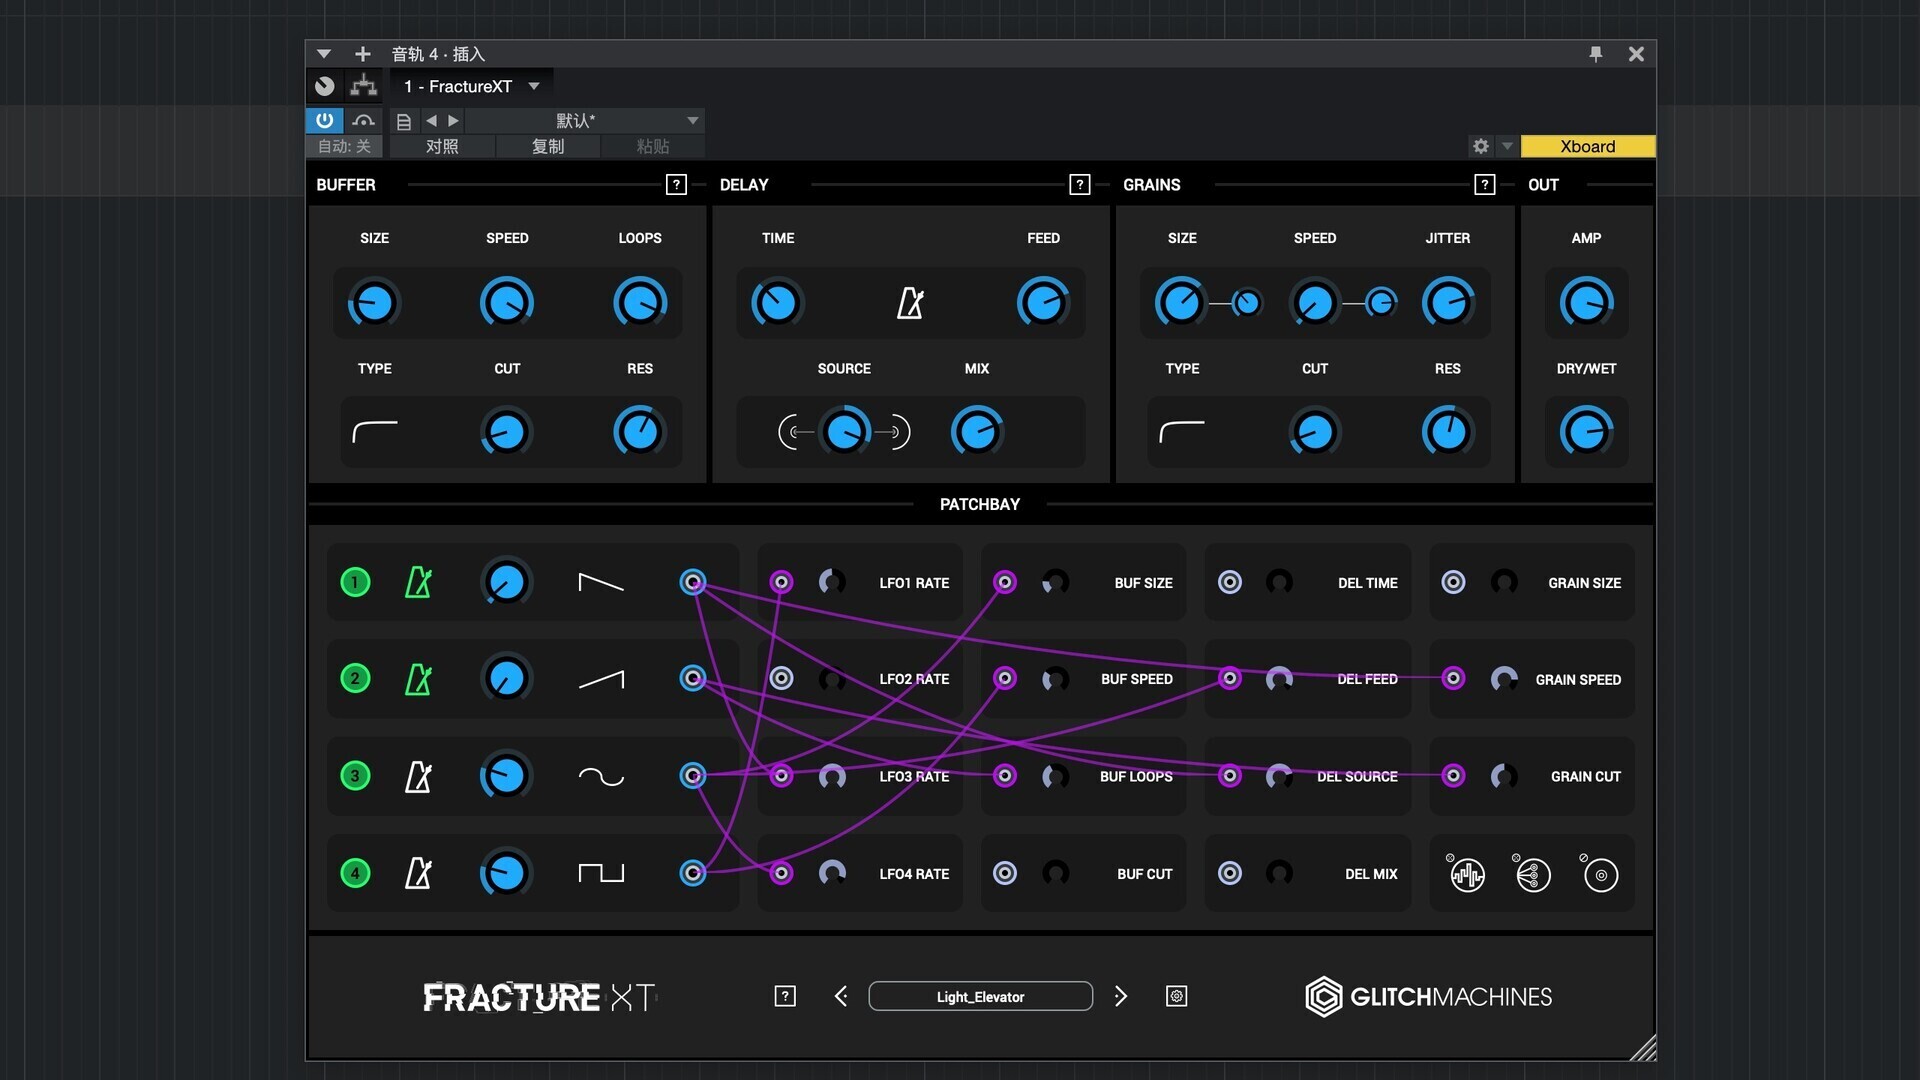Screen dimensions: 1920x1080
Task: Click the 粘贴 paste button
Action: 653,147
